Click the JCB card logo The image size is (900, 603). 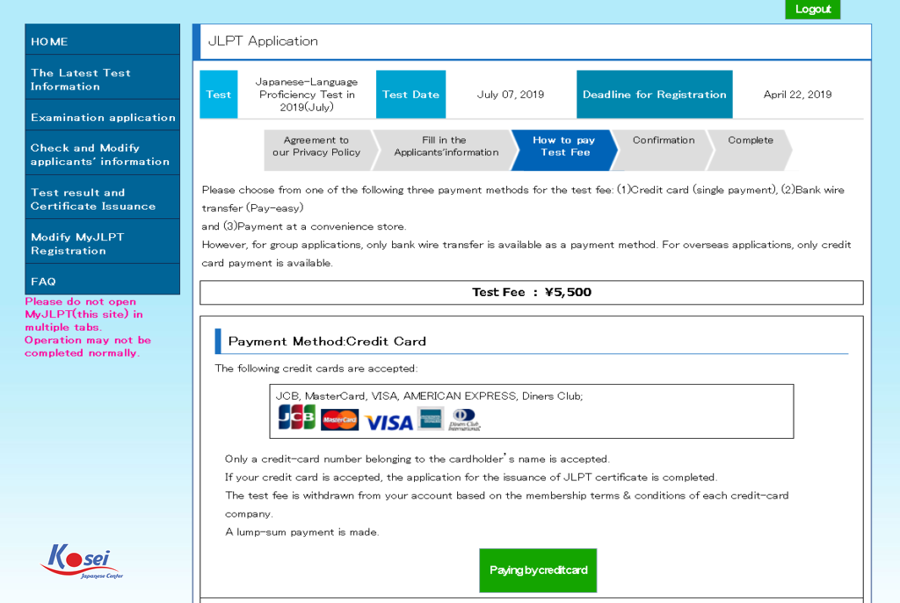tap(296, 418)
